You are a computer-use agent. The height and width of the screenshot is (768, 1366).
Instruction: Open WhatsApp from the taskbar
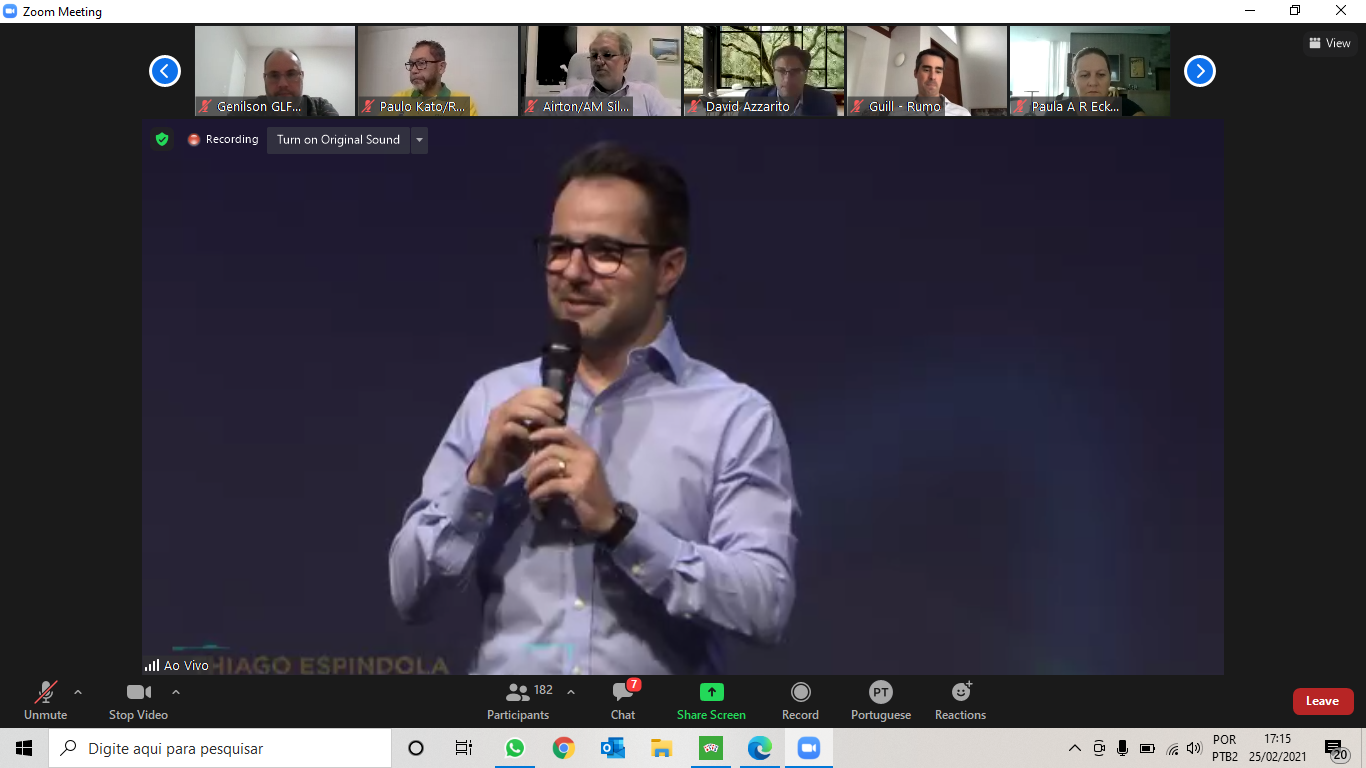[515, 748]
